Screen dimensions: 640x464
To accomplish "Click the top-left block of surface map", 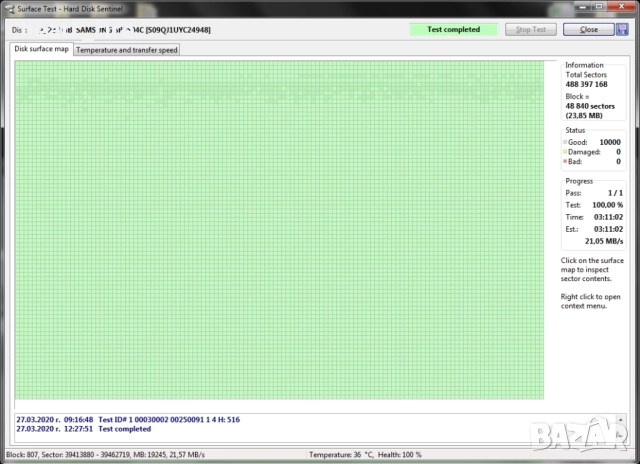I will tap(18, 65).
